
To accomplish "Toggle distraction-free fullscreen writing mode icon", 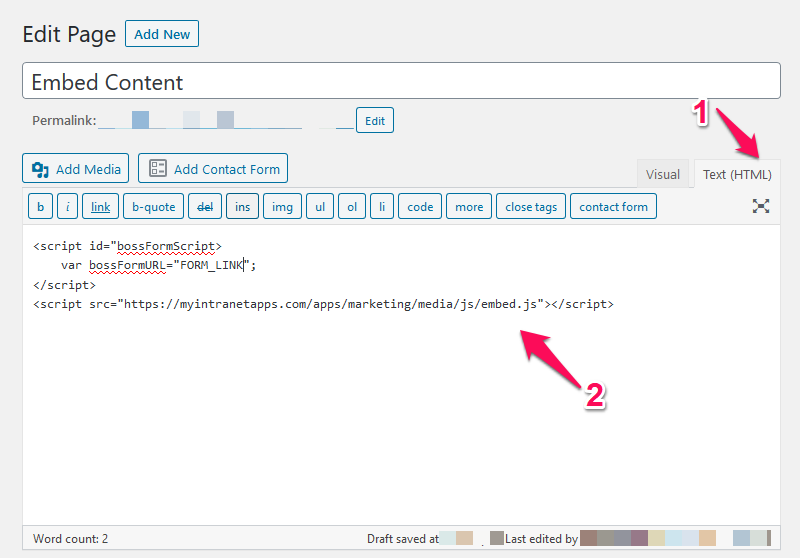I will pos(761,206).
